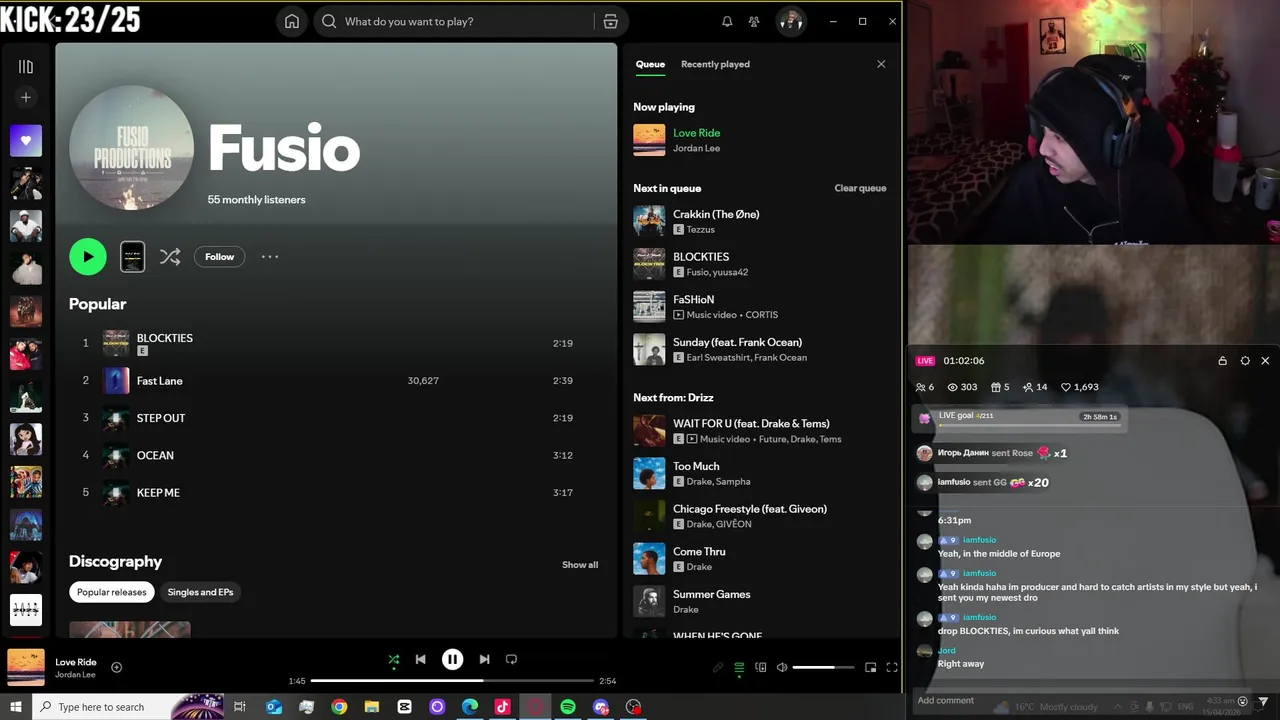Open Connect to a device

click(761, 667)
